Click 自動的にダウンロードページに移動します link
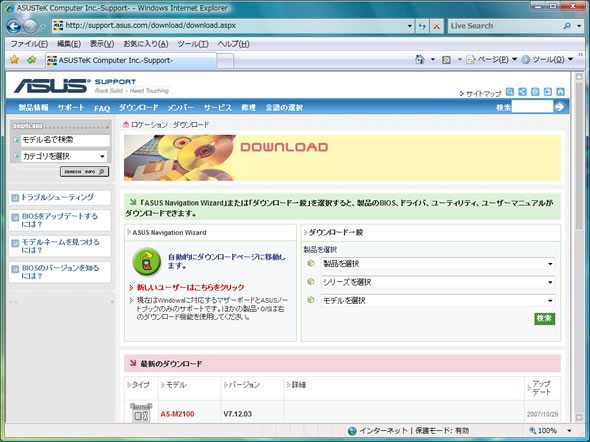 coord(227,261)
